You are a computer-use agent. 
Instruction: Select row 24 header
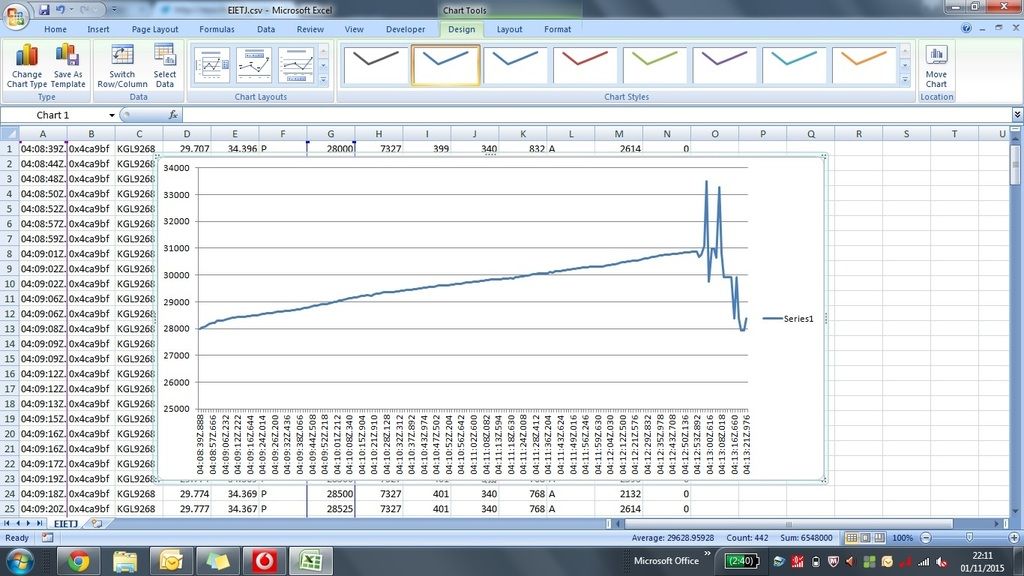pyautogui.click(x=10, y=494)
